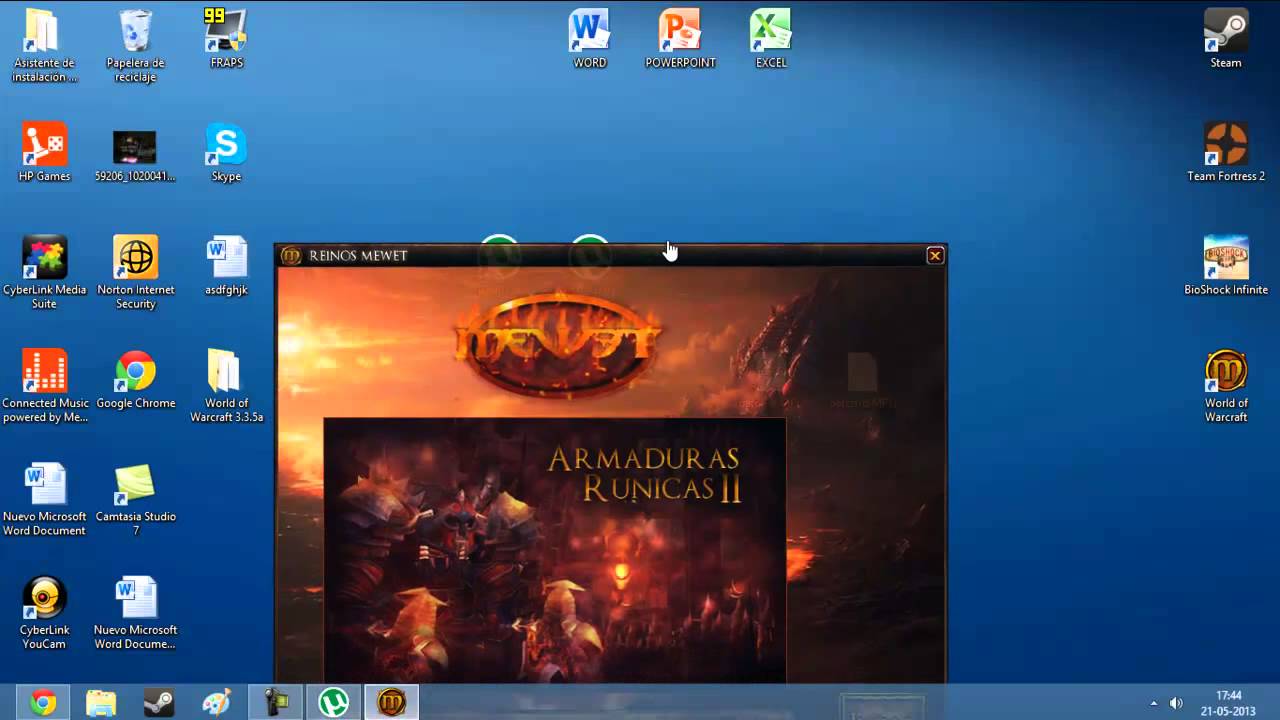Show hidden system tray icons

(x=1153, y=703)
